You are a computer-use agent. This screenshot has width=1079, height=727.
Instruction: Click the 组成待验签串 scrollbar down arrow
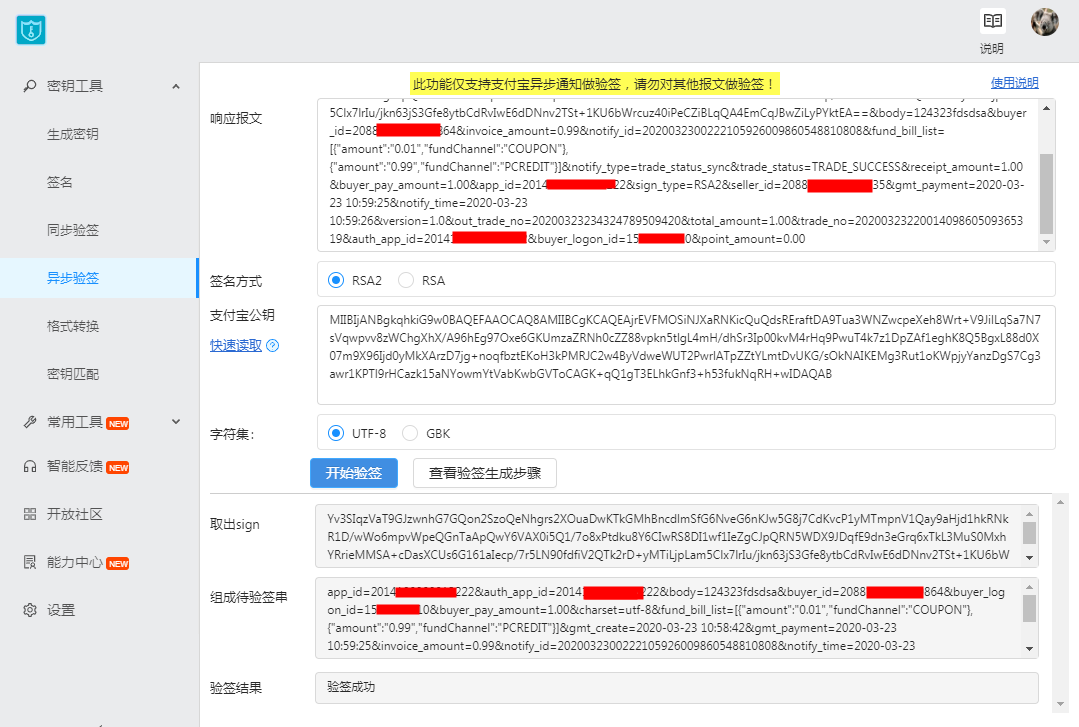tap(1029, 649)
